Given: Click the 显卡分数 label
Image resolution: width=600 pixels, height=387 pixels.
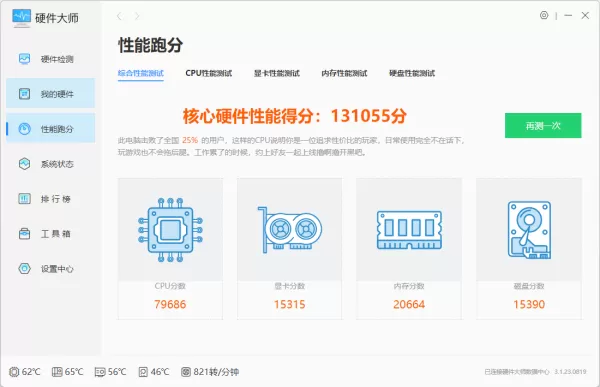Looking at the screenshot, I should click(290, 286).
